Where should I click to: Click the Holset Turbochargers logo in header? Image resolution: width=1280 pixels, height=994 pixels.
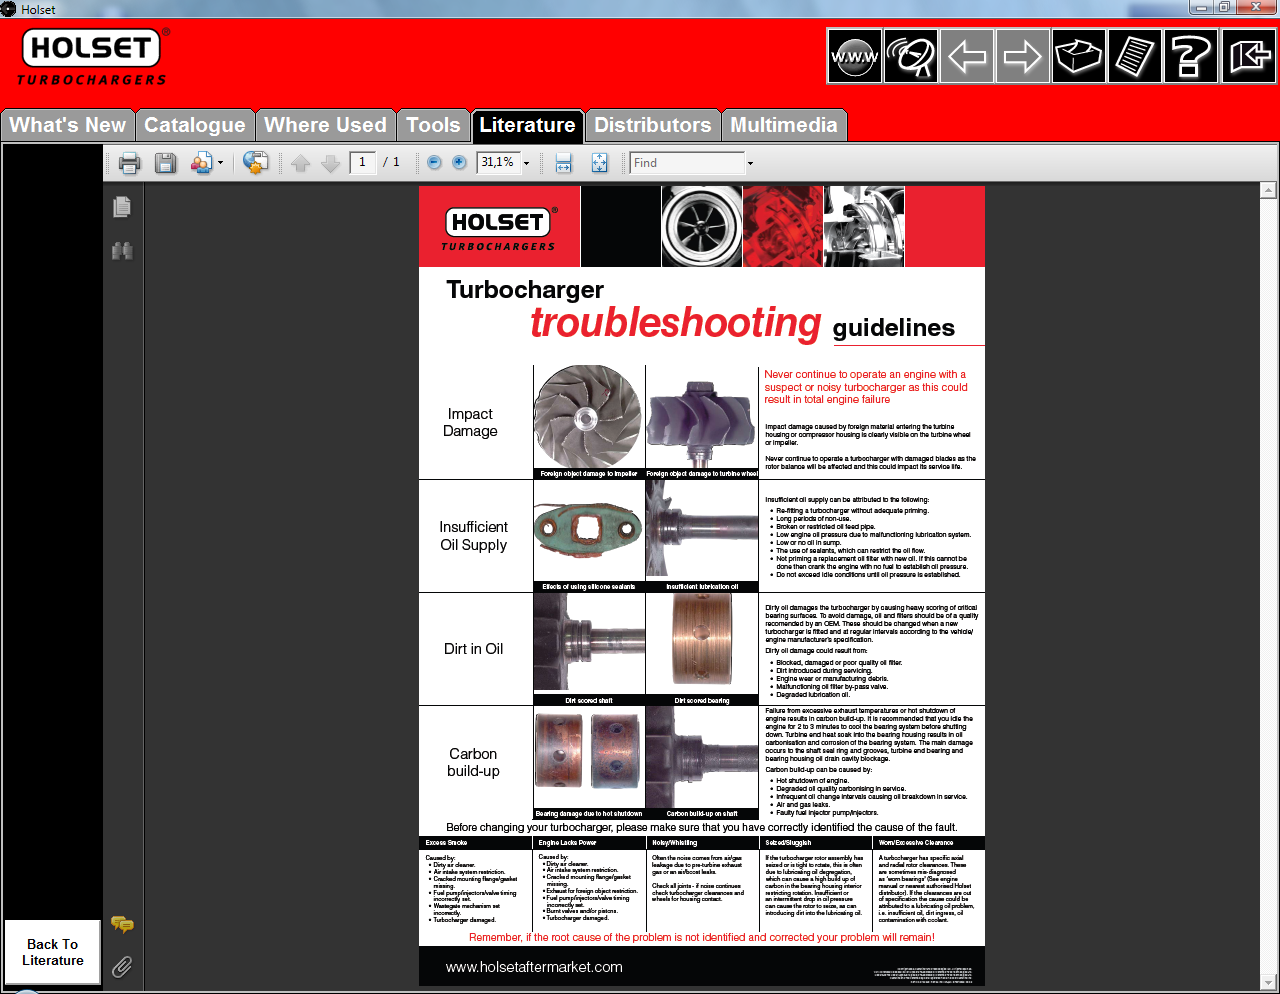[93, 57]
